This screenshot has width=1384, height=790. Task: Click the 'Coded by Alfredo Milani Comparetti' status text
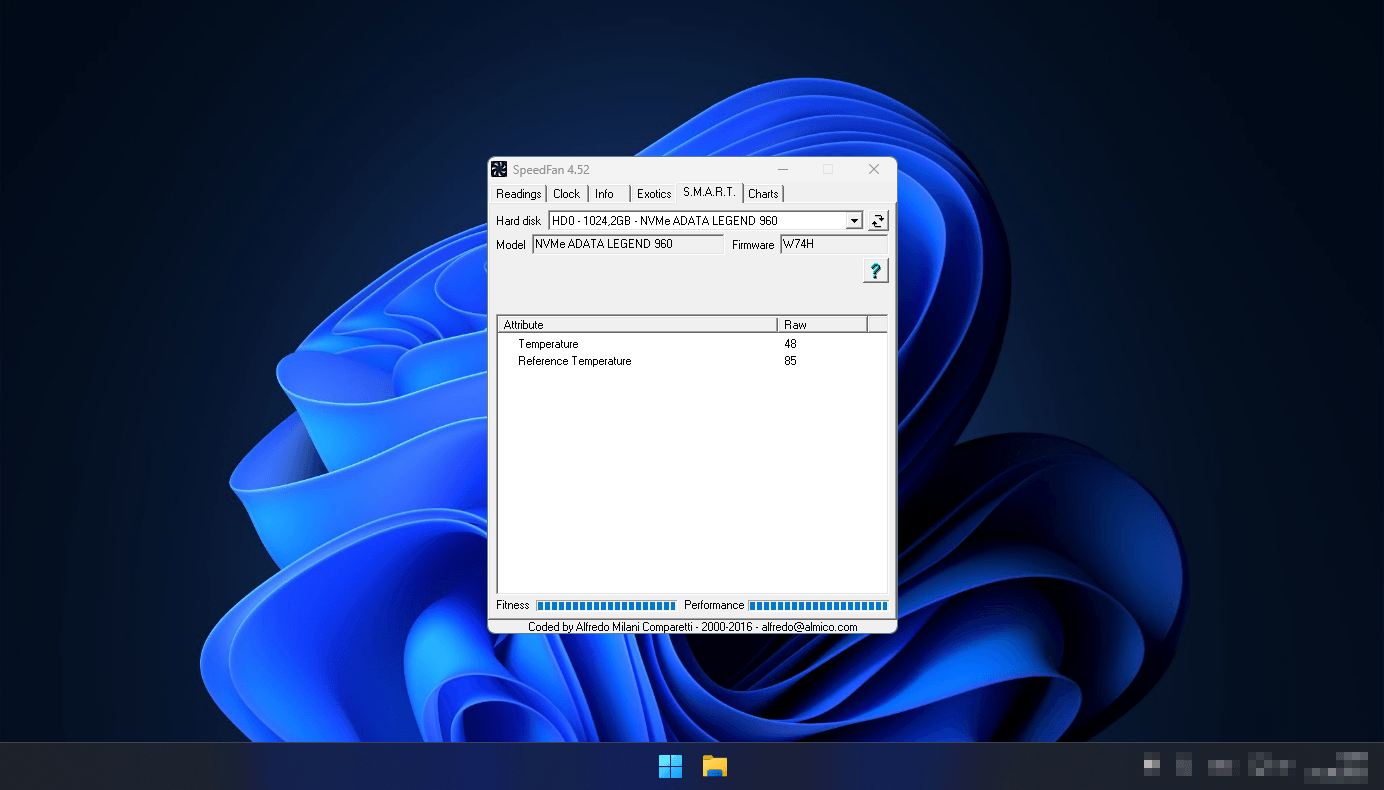tap(692, 627)
